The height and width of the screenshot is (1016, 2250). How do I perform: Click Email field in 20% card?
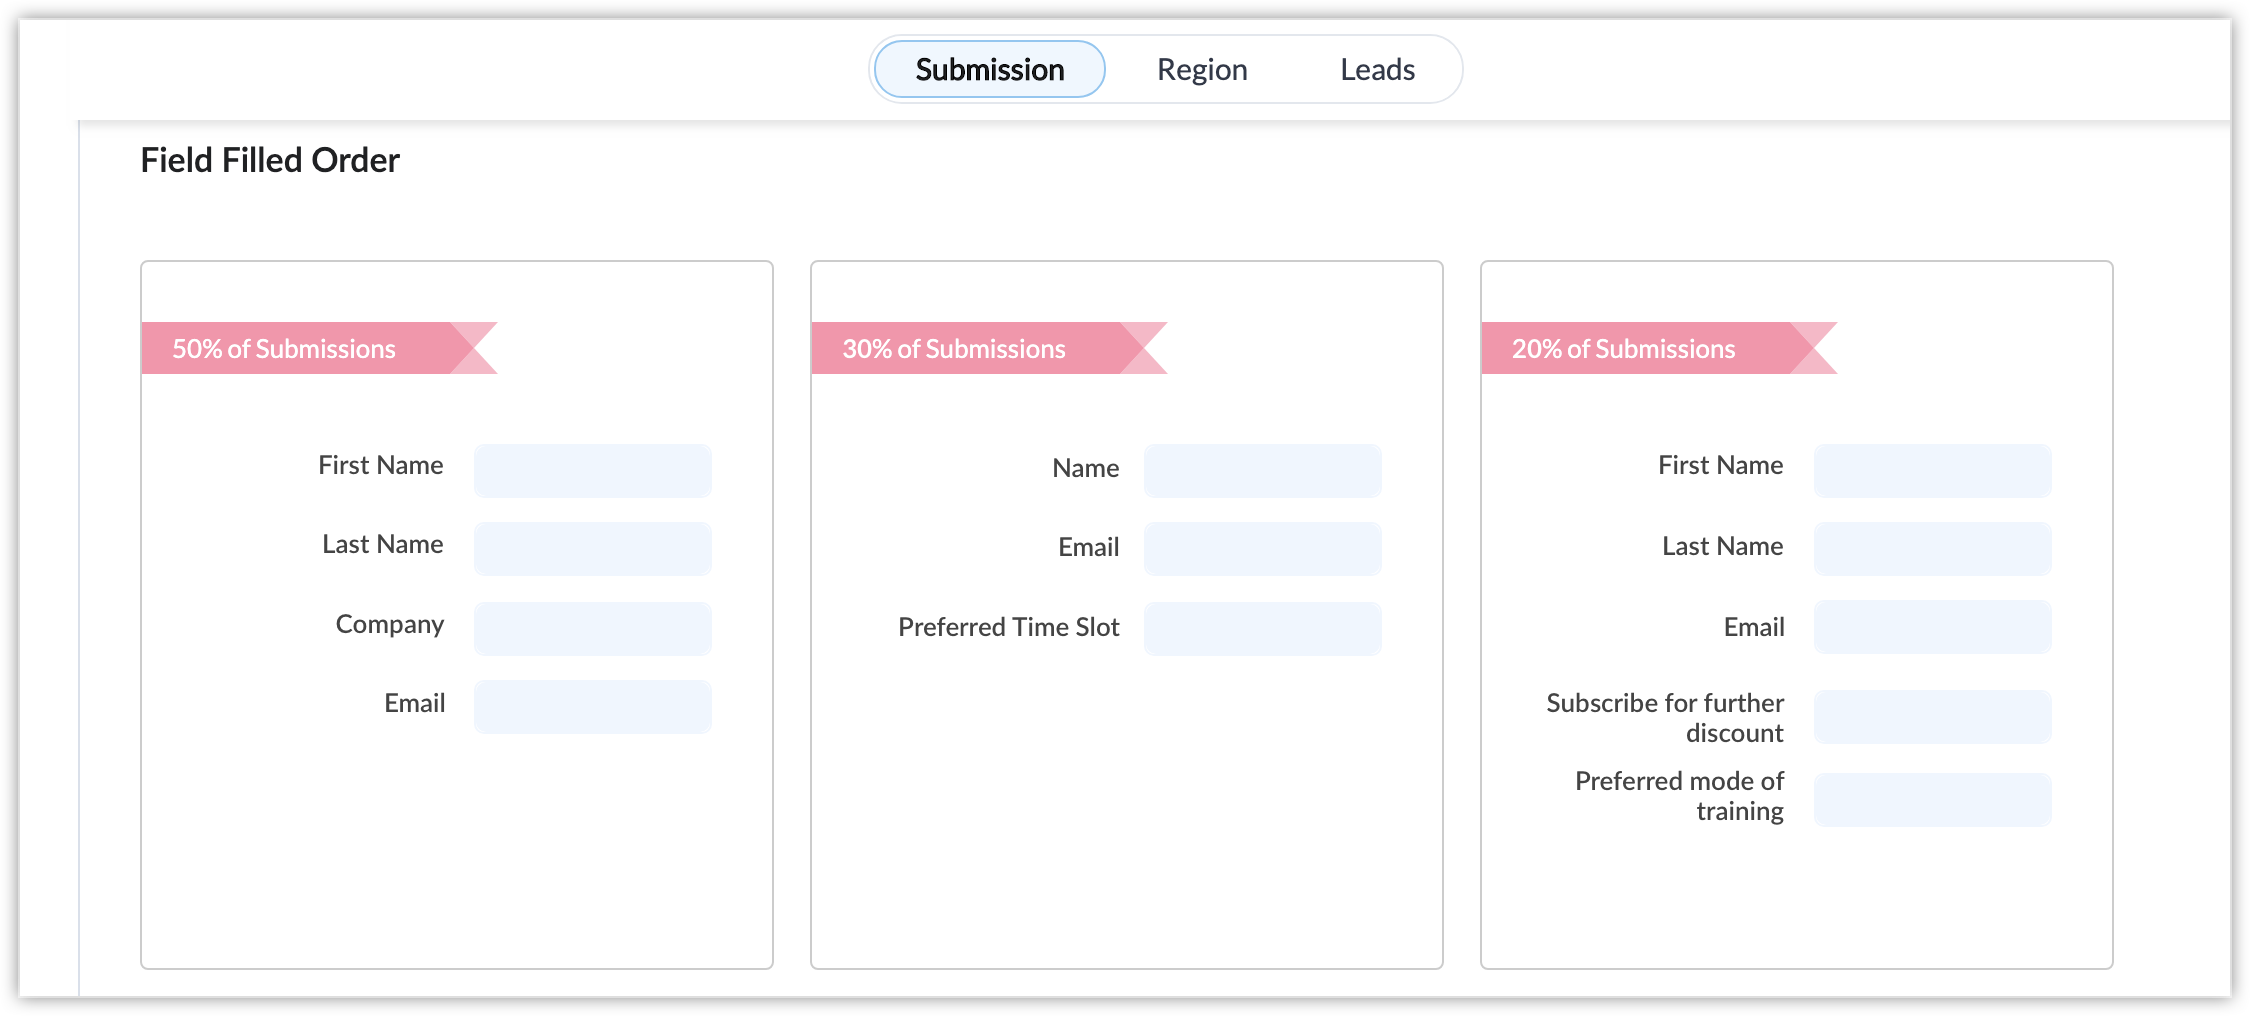[1932, 627]
